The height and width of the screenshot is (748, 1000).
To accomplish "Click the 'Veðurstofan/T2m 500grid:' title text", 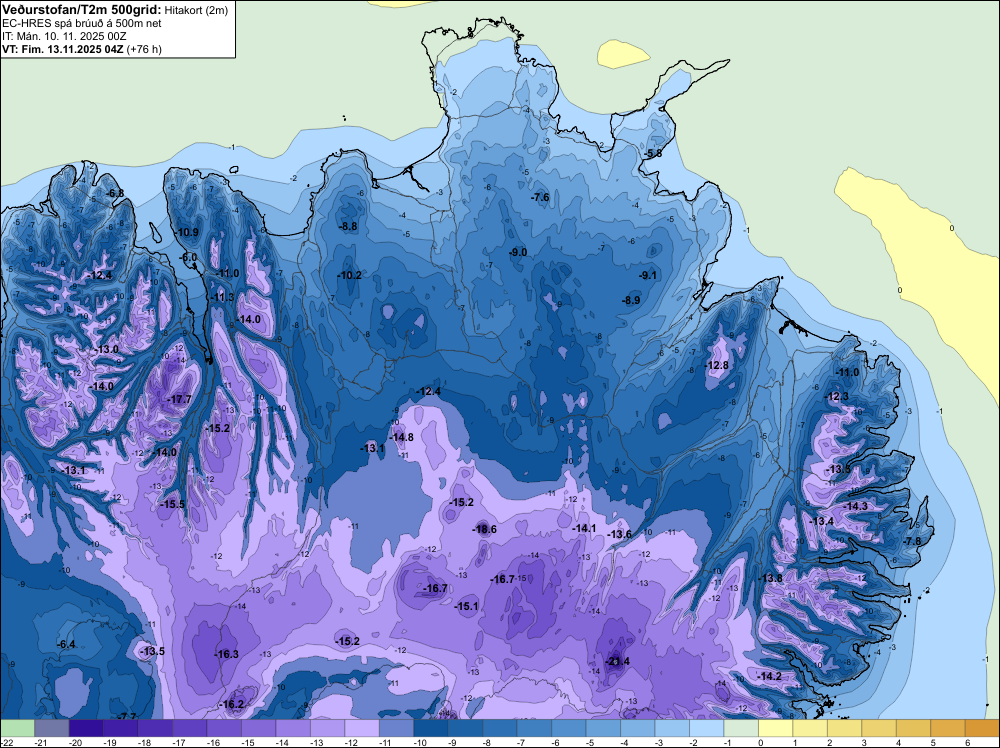I will tap(82, 10).
